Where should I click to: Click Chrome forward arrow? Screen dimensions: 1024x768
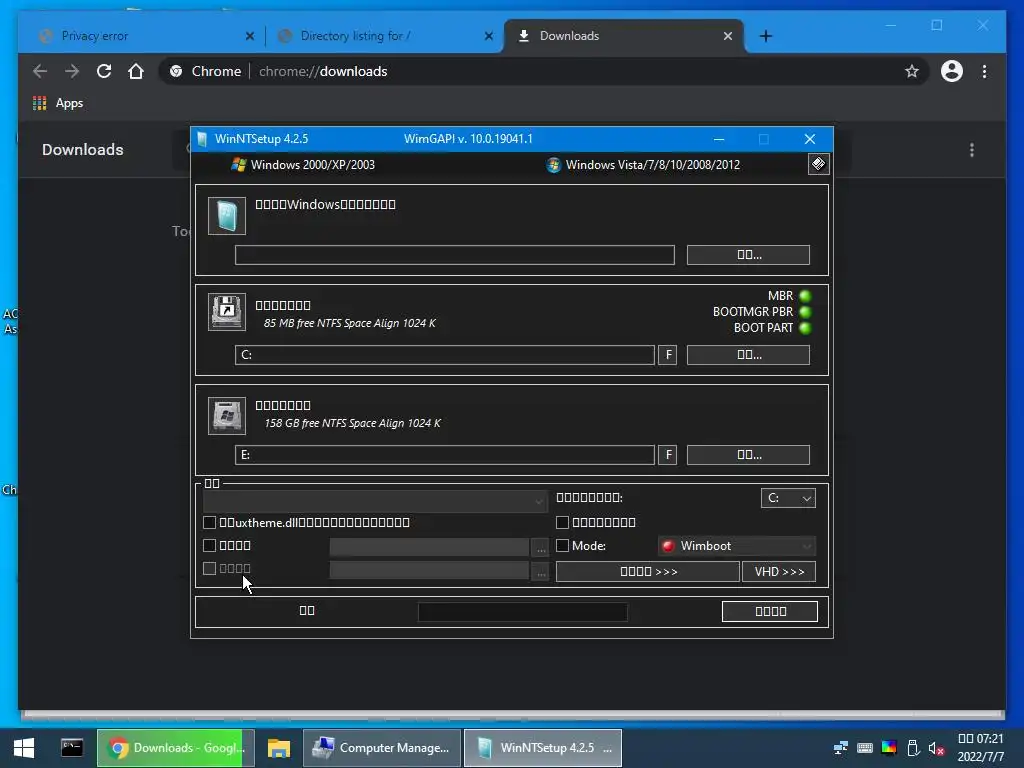pos(72,71)
